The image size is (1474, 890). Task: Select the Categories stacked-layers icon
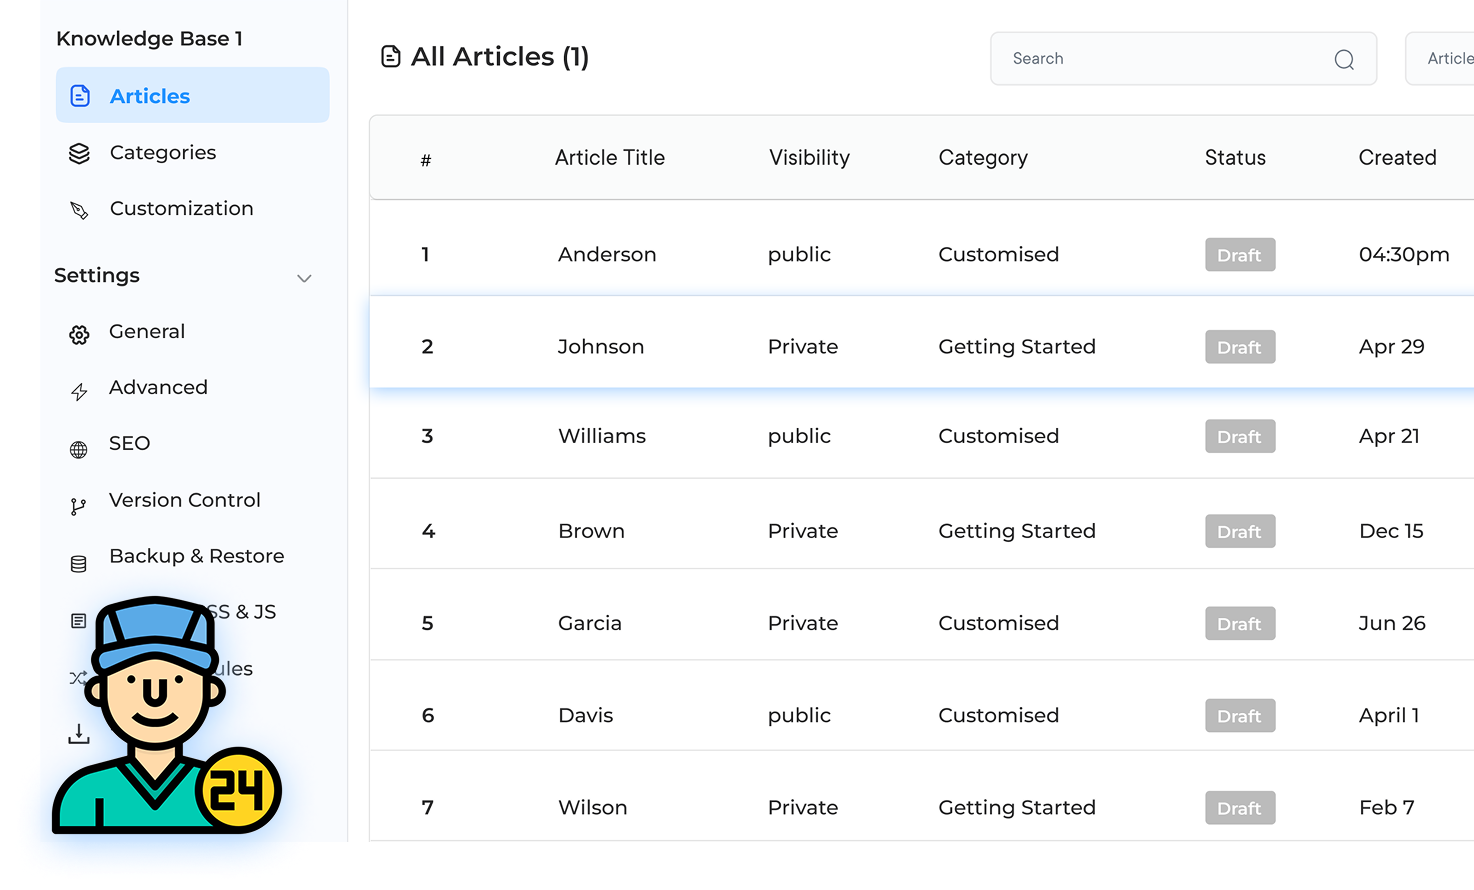[x=79, y=152]
